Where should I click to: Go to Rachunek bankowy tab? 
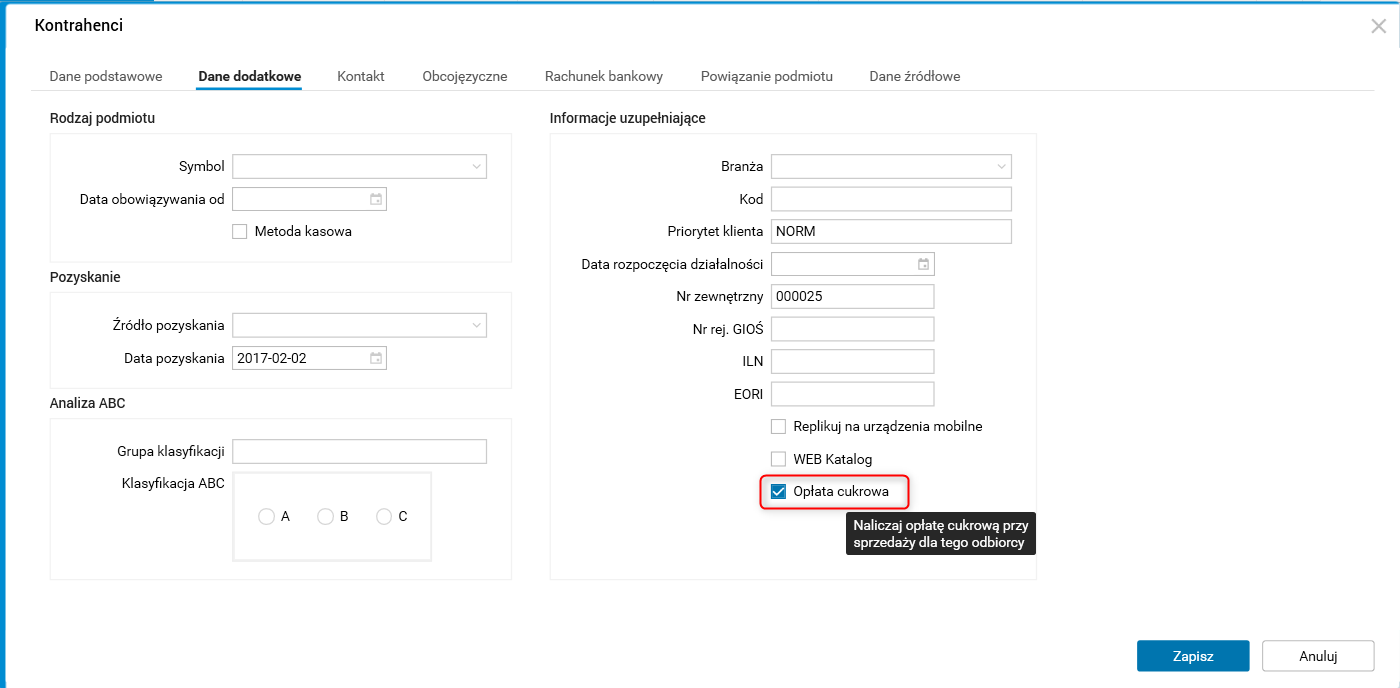point(604,76)
